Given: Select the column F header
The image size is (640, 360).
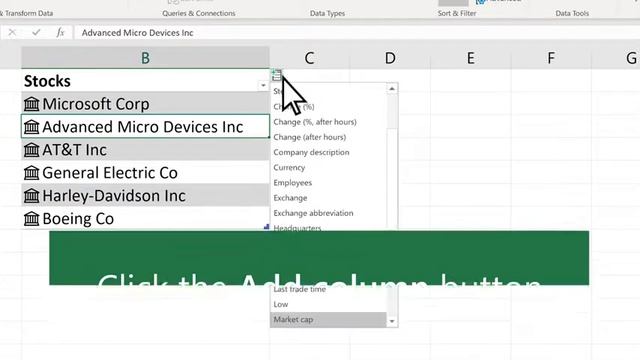Looking at the screenshot, I should pos(551,58).
